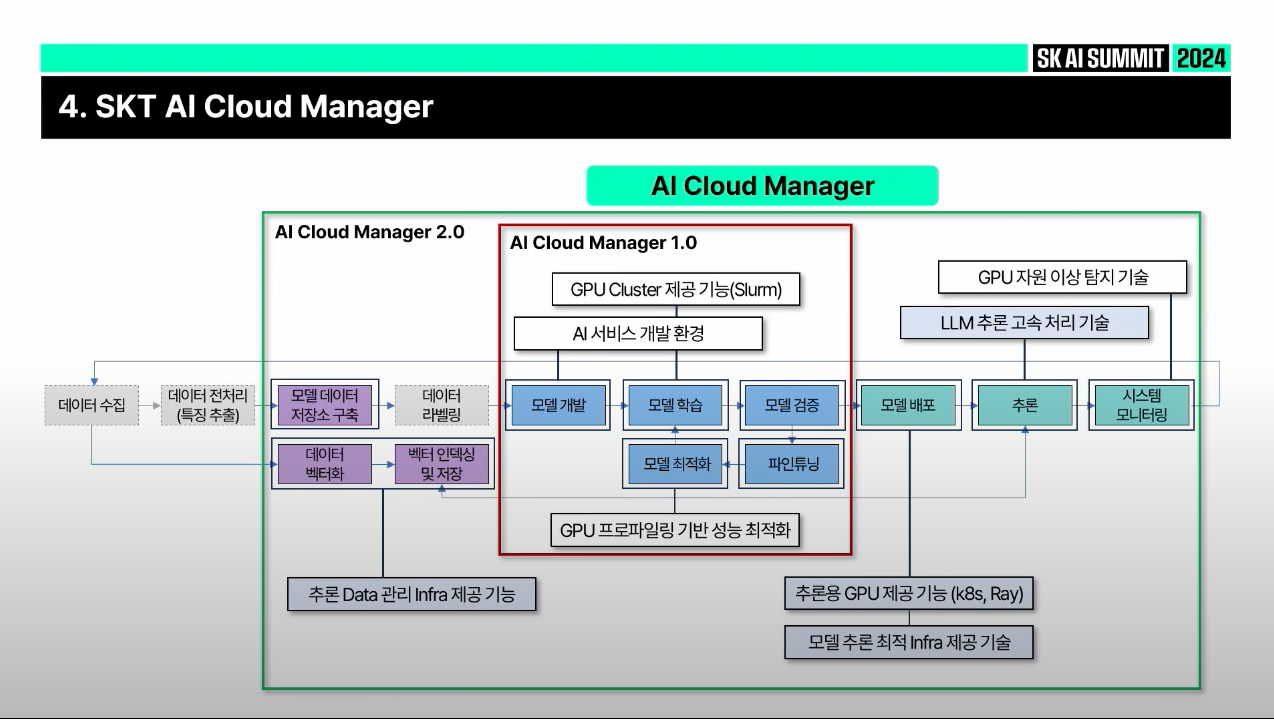Screen dimensions: 1274x719
Task: Click the '데이터 라벨링' box
Action: [x=442, y=405]
